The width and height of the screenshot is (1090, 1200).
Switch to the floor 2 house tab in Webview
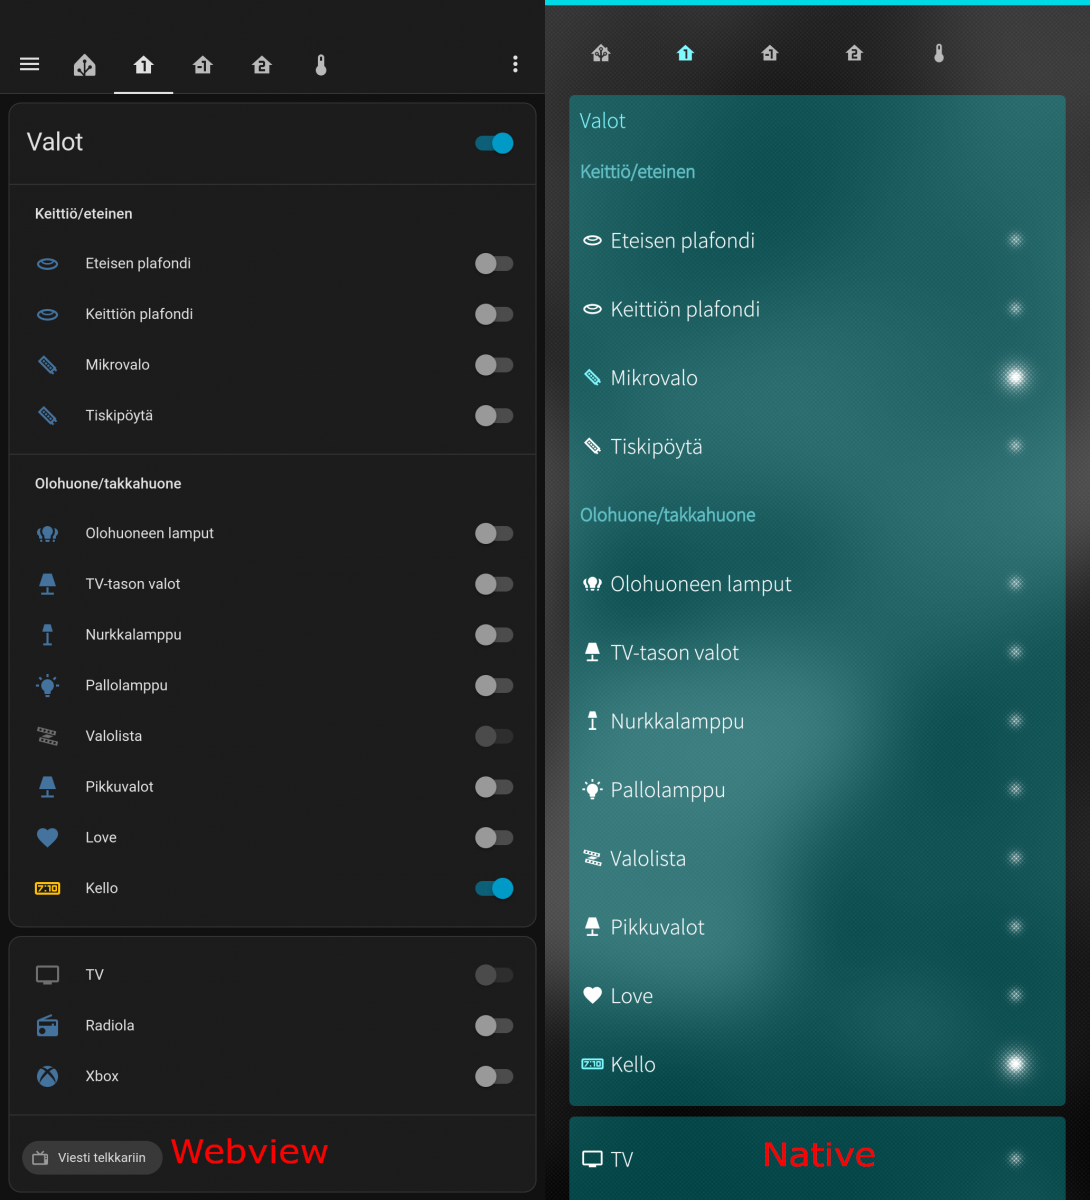(261, 66)
